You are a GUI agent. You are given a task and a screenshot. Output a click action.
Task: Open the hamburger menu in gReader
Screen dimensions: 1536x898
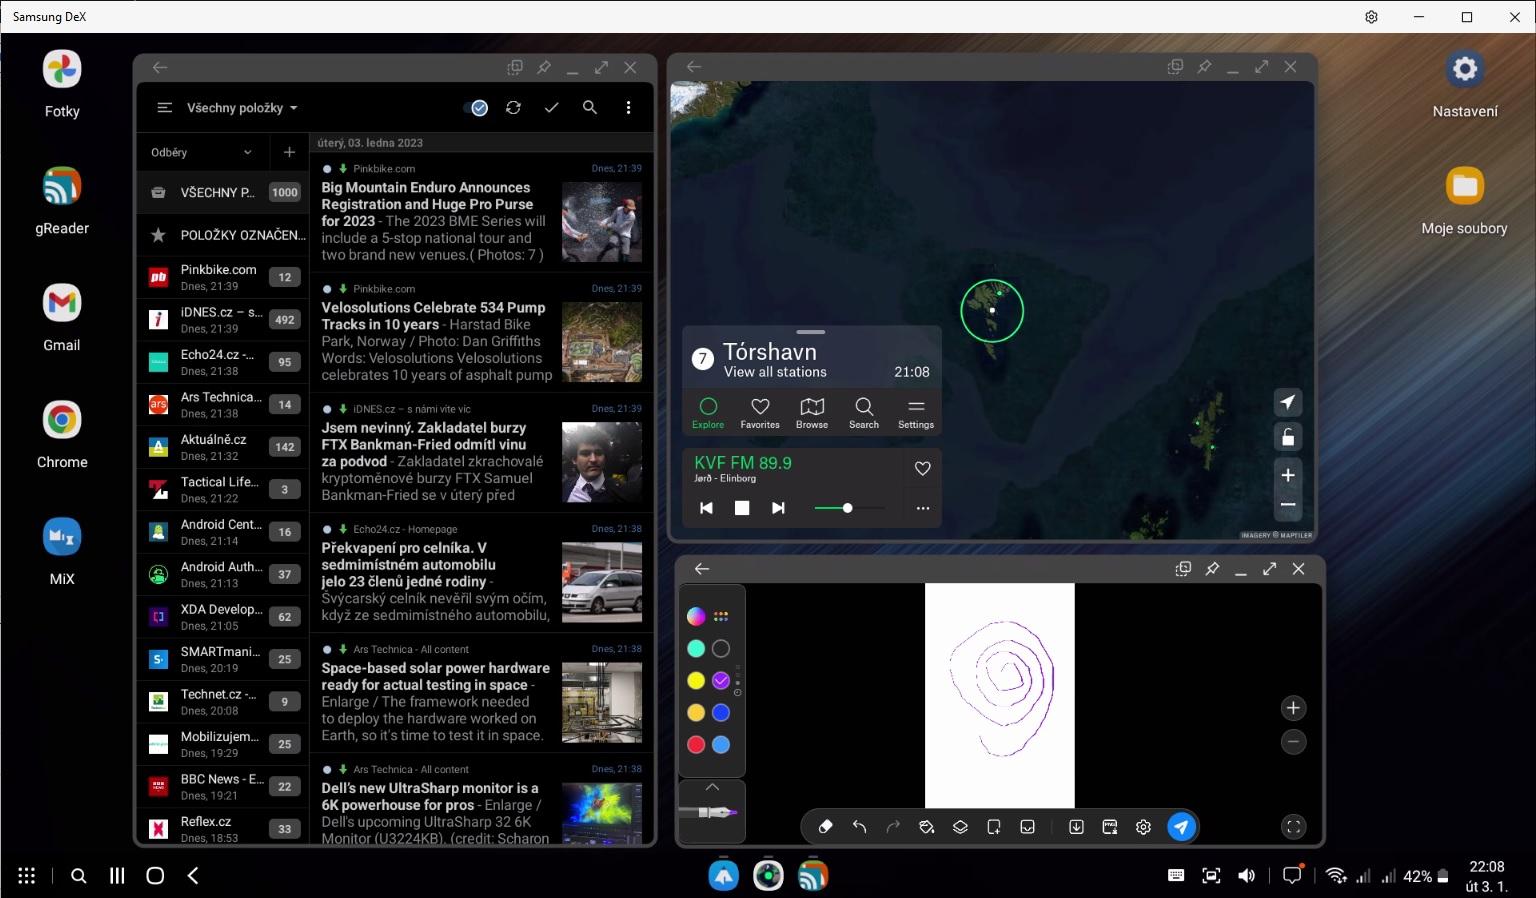pyautogui.click(x=165, y=108)
